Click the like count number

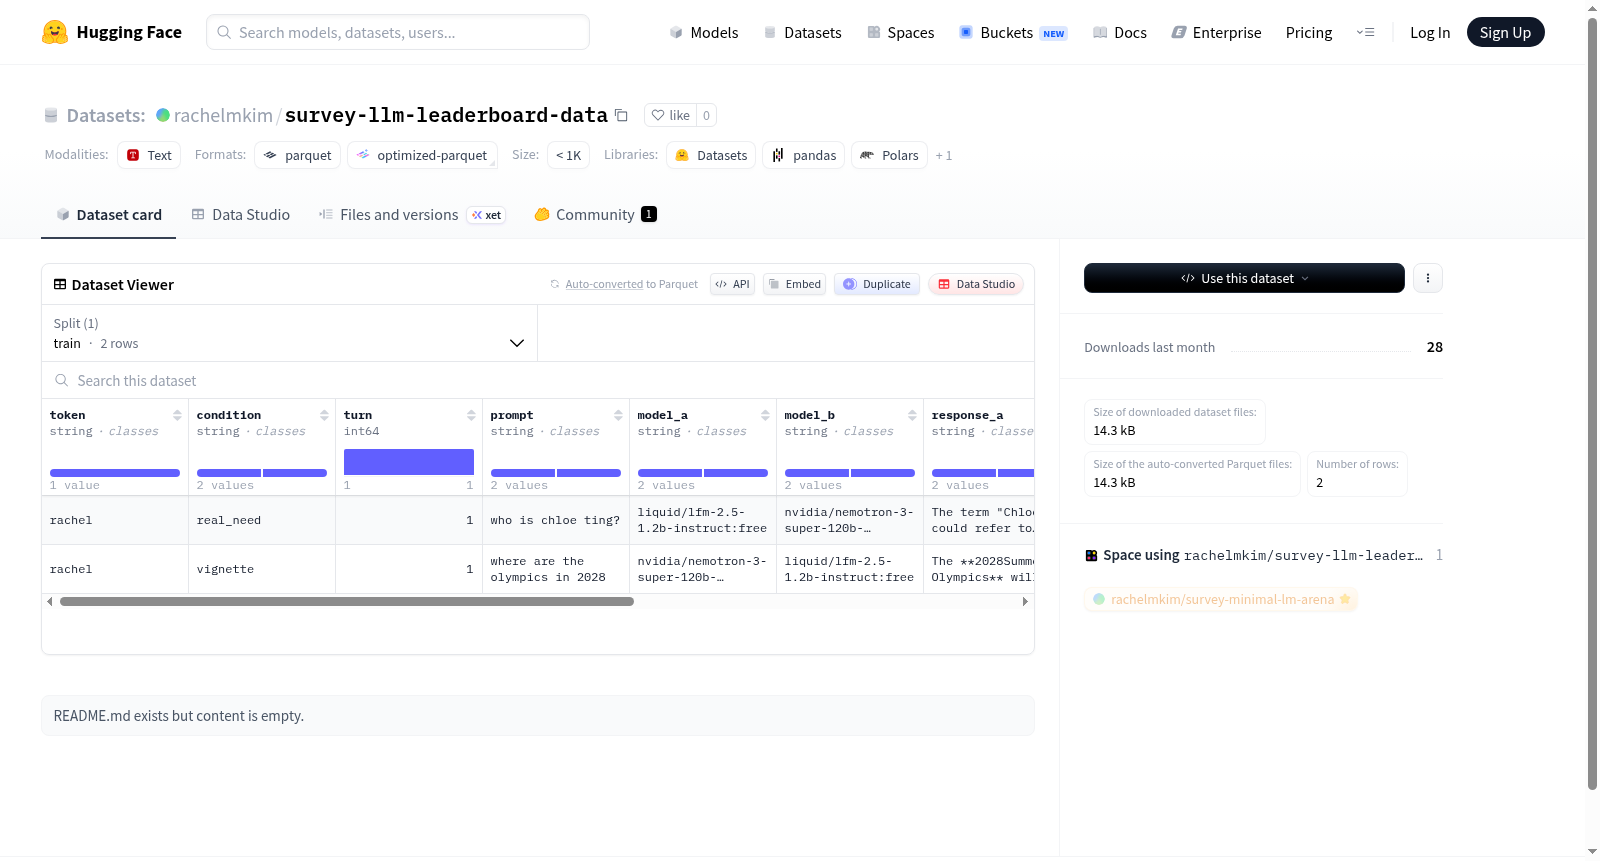(706, 115)
